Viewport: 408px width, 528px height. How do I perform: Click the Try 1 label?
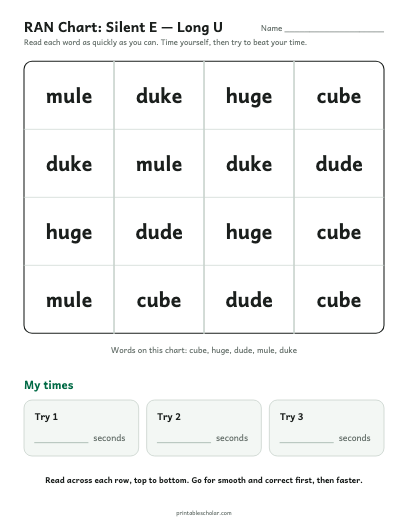point(46,417)
